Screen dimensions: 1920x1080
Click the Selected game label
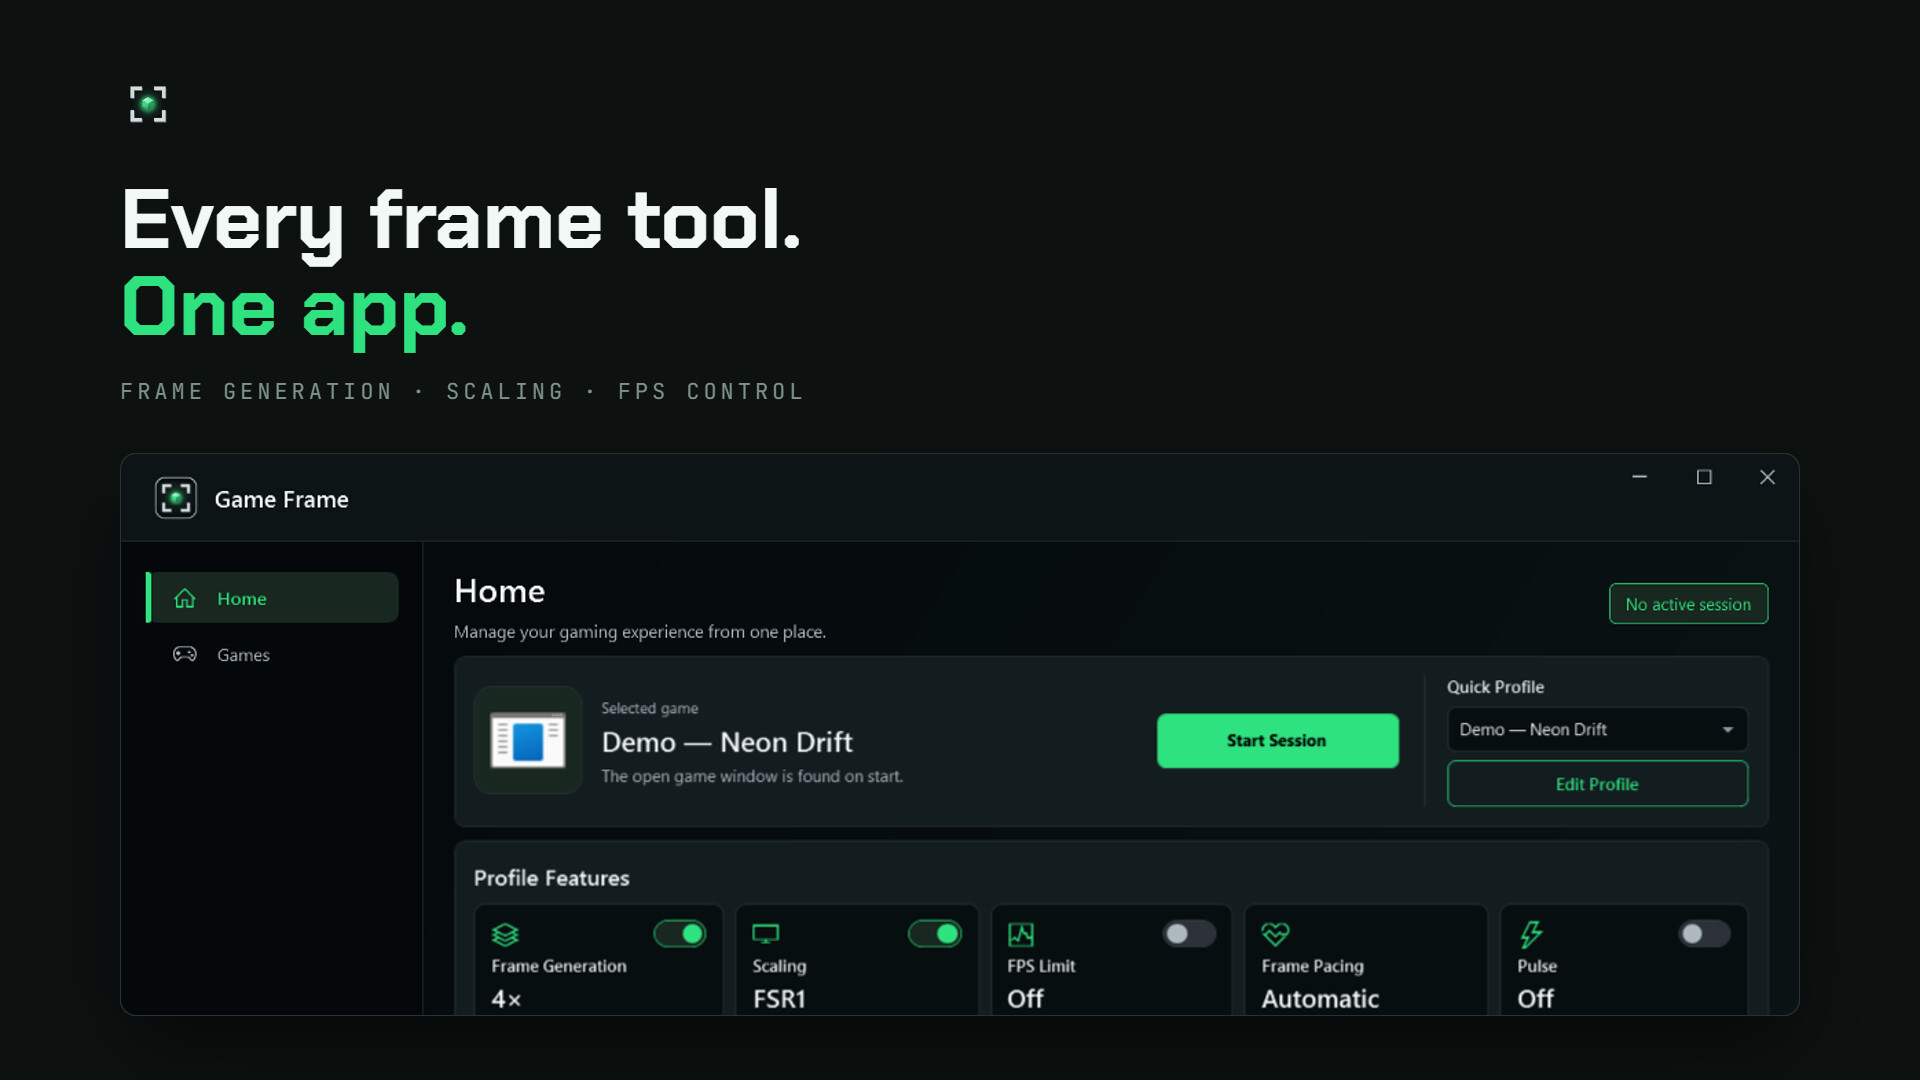point(649,708)
